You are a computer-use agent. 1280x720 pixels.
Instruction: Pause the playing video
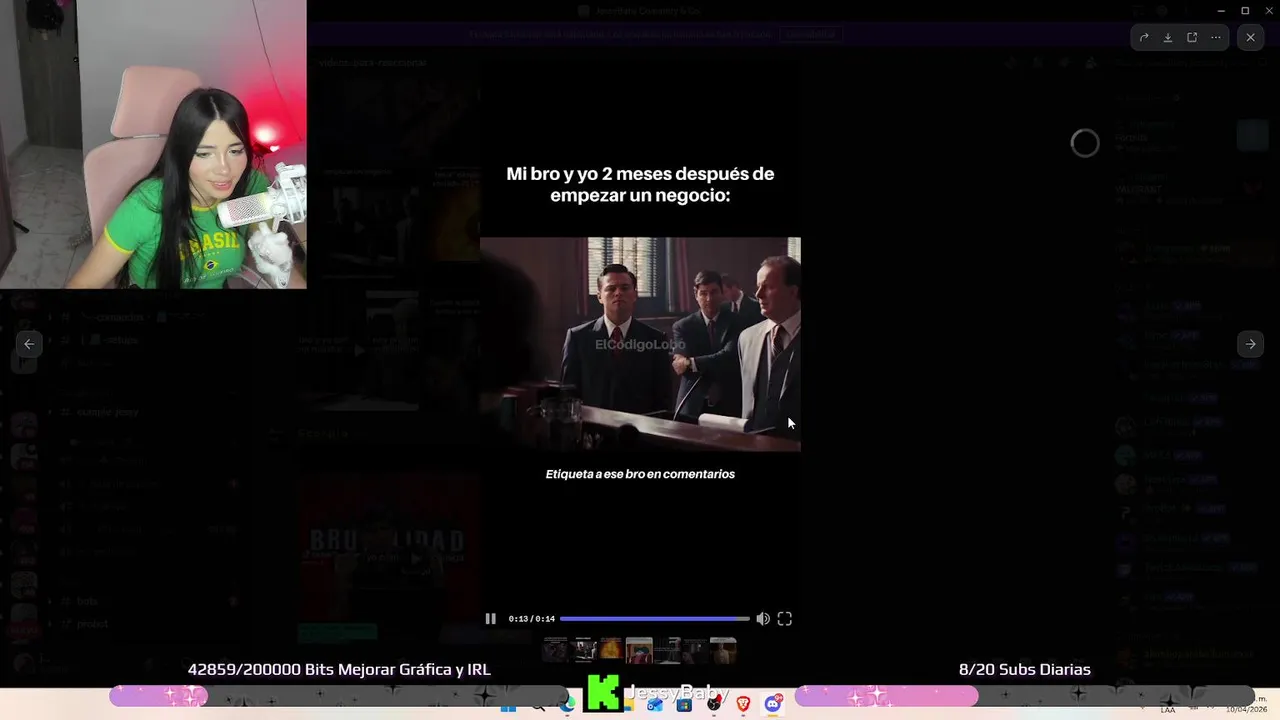490,619
